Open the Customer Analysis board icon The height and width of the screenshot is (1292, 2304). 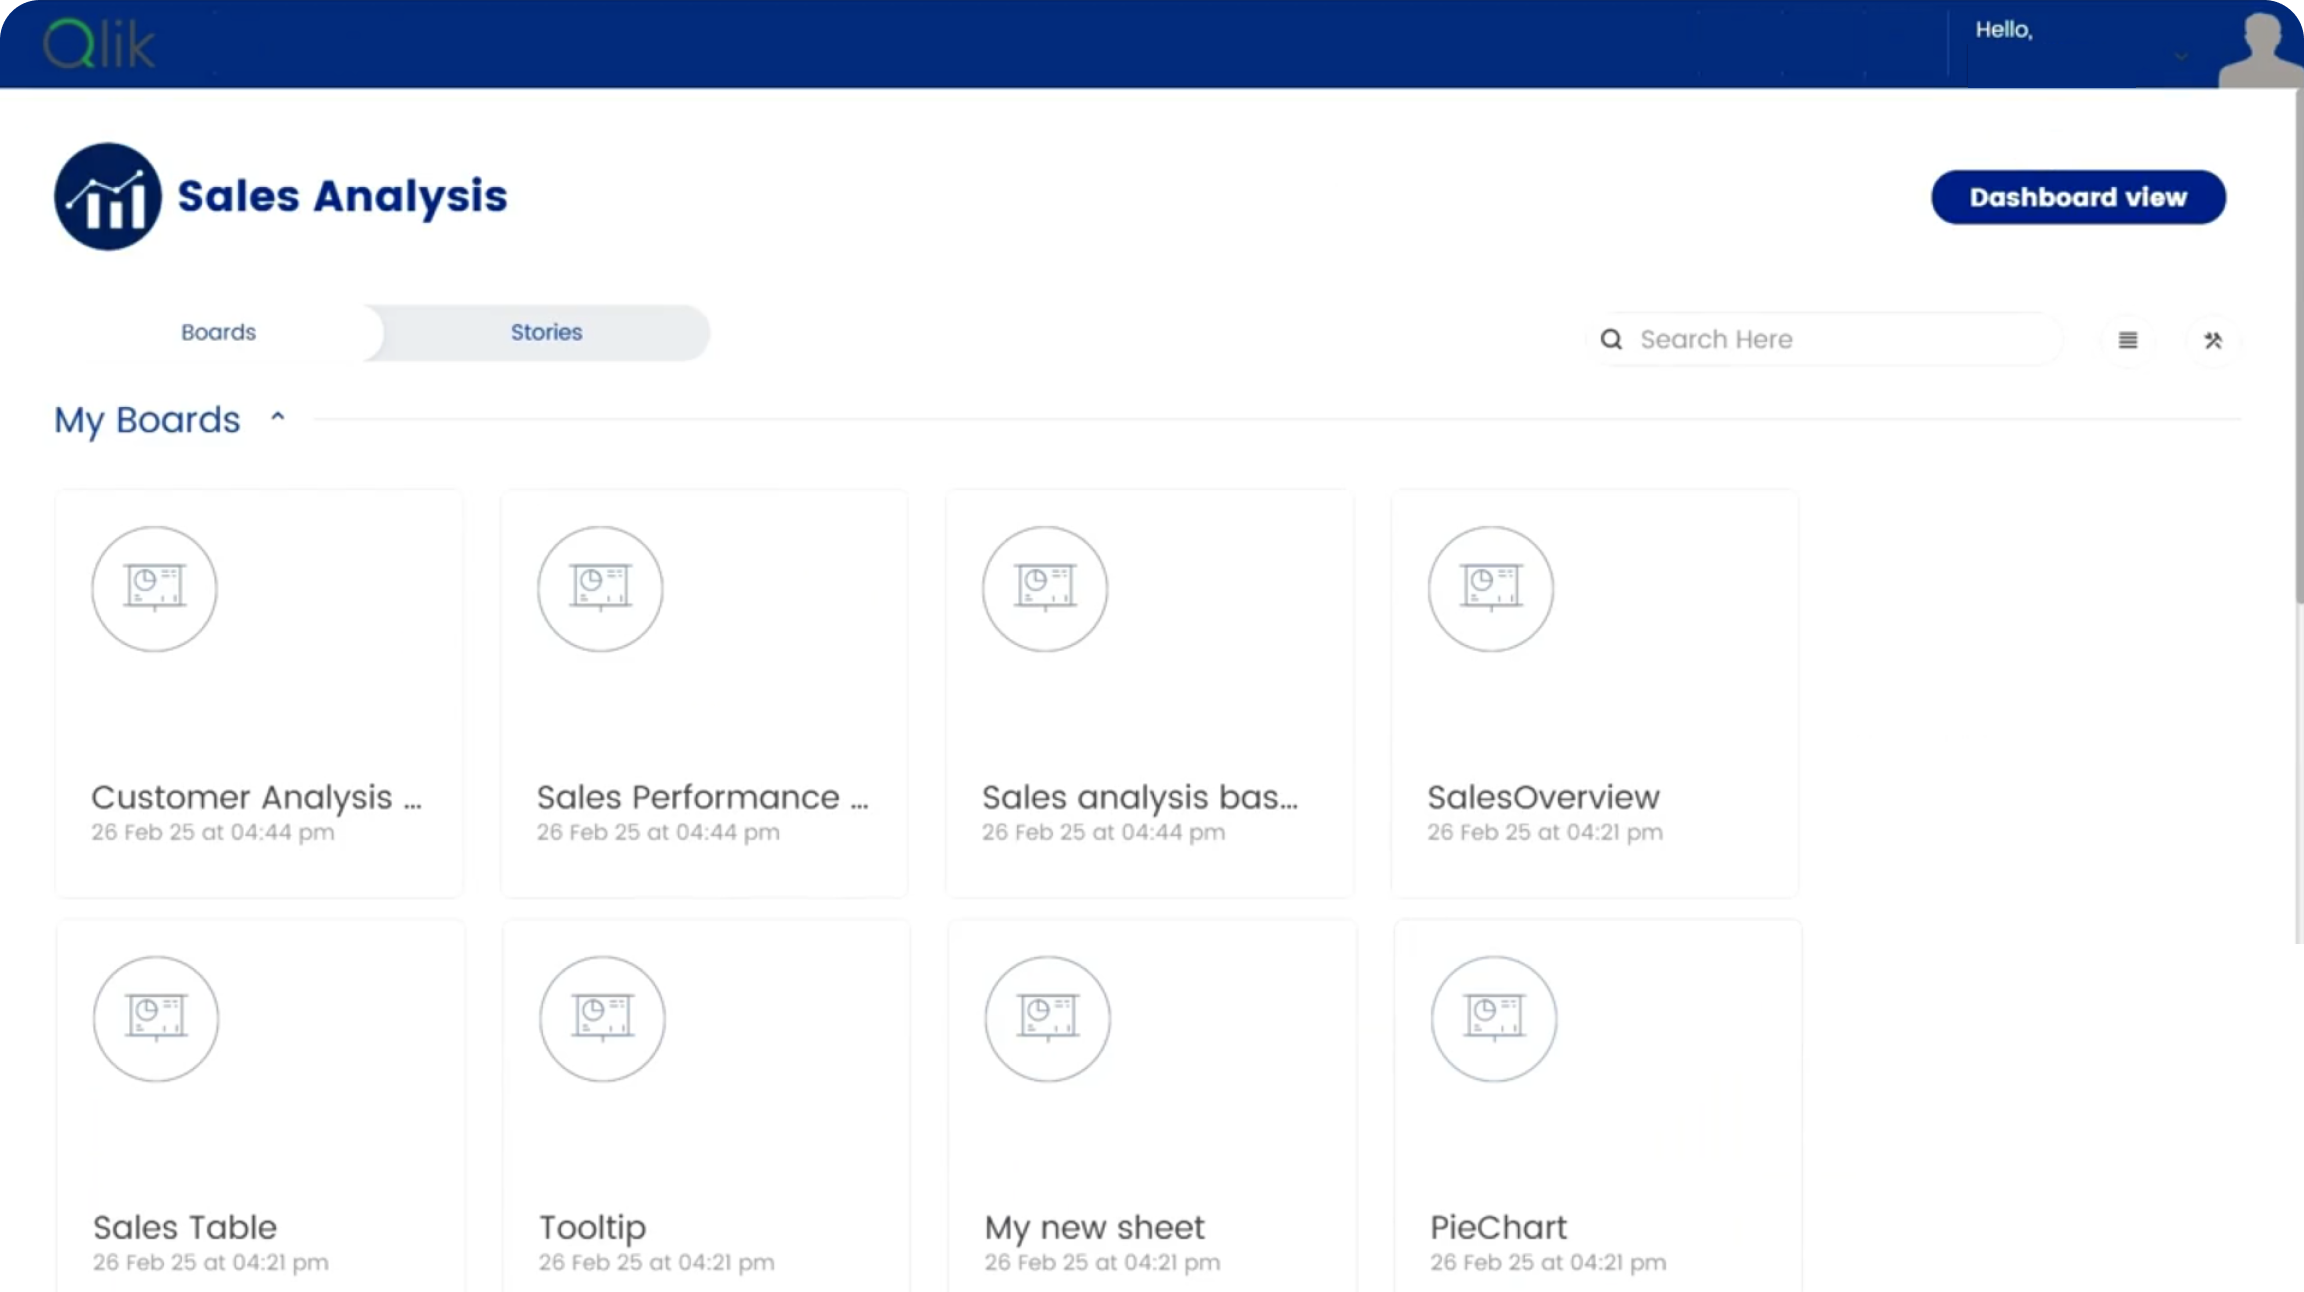(x=154, y=589)
